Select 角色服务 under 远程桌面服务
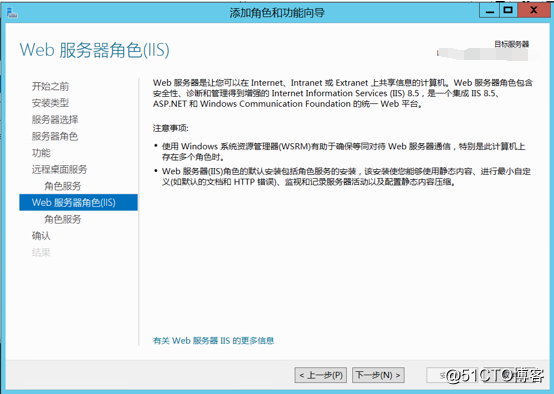The image size is (554, 394). [x=63, y=186]
